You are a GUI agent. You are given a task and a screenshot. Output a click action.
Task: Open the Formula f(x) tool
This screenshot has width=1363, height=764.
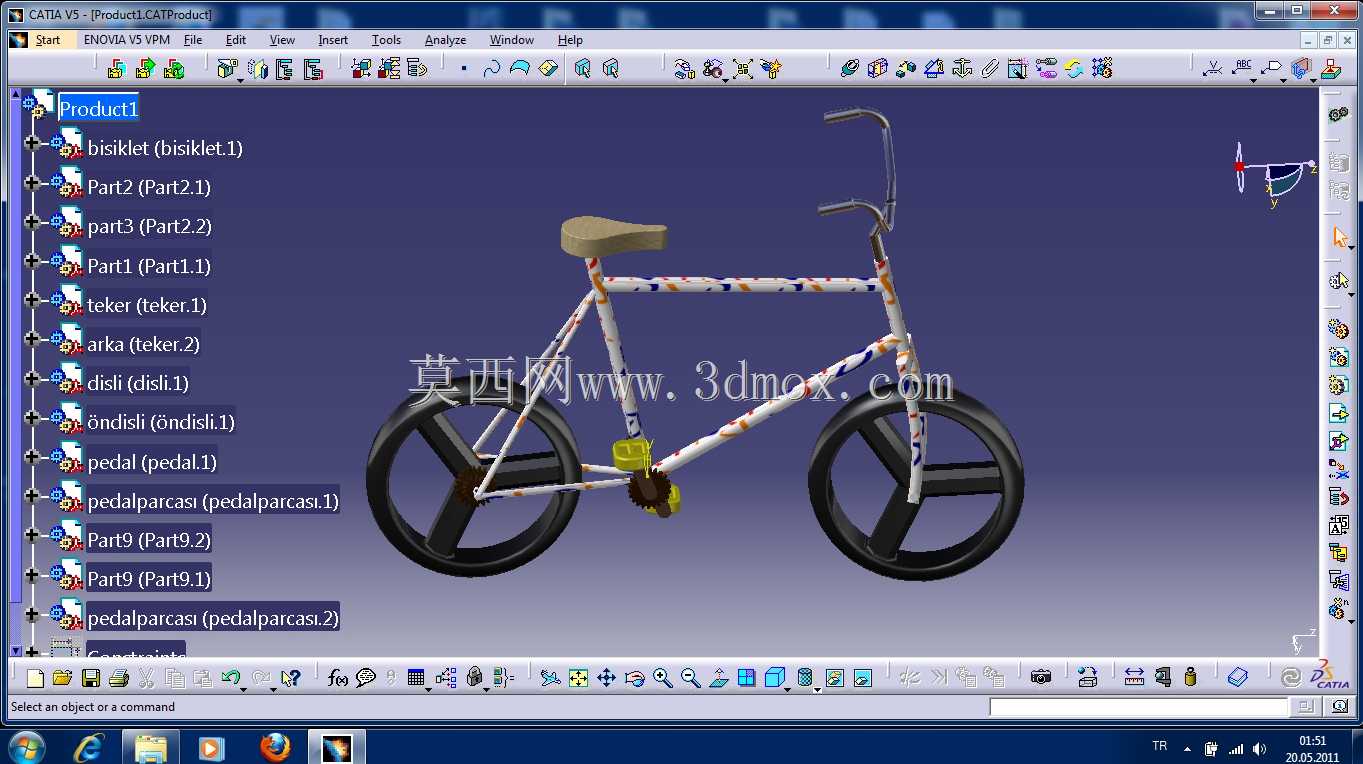pos(338,678)
